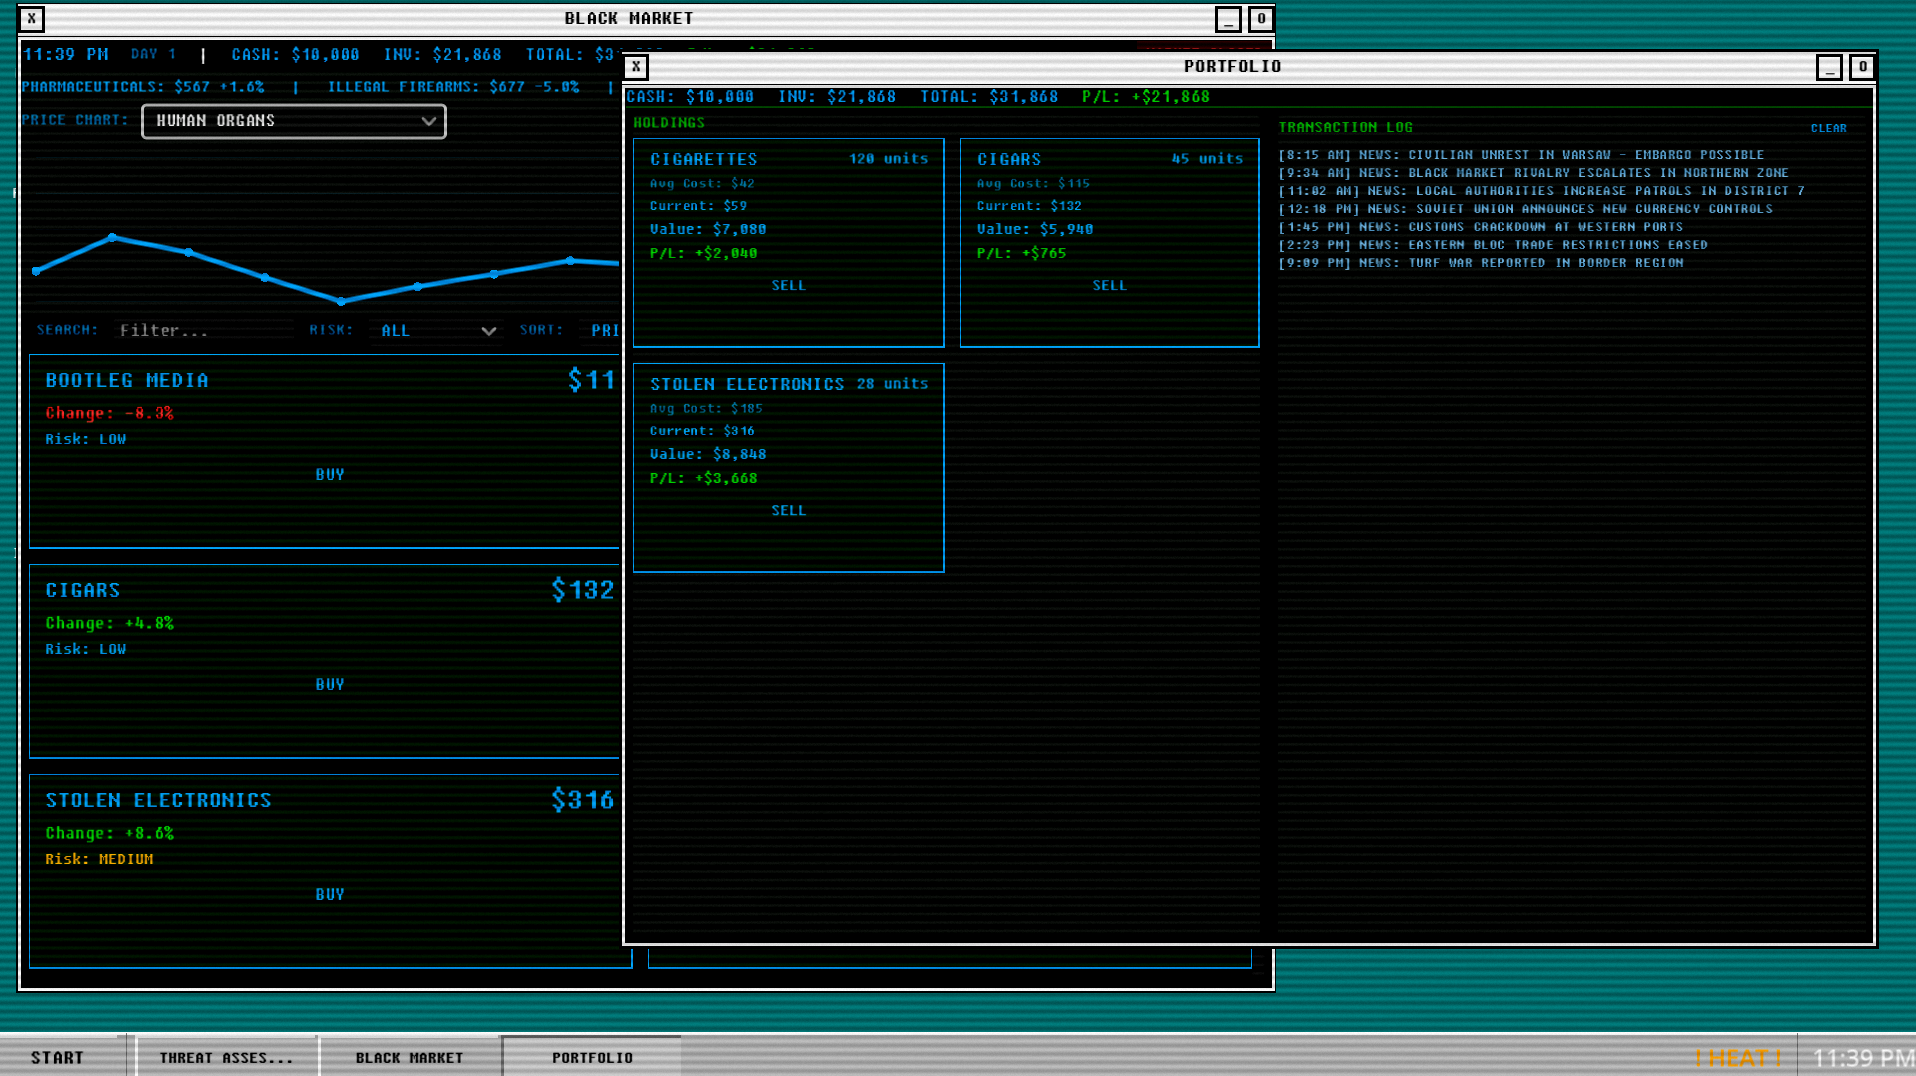Select the Soviet Union currency controls entry
Viewport: 1916px width, 1076px height.
(x=1525, y=209)
